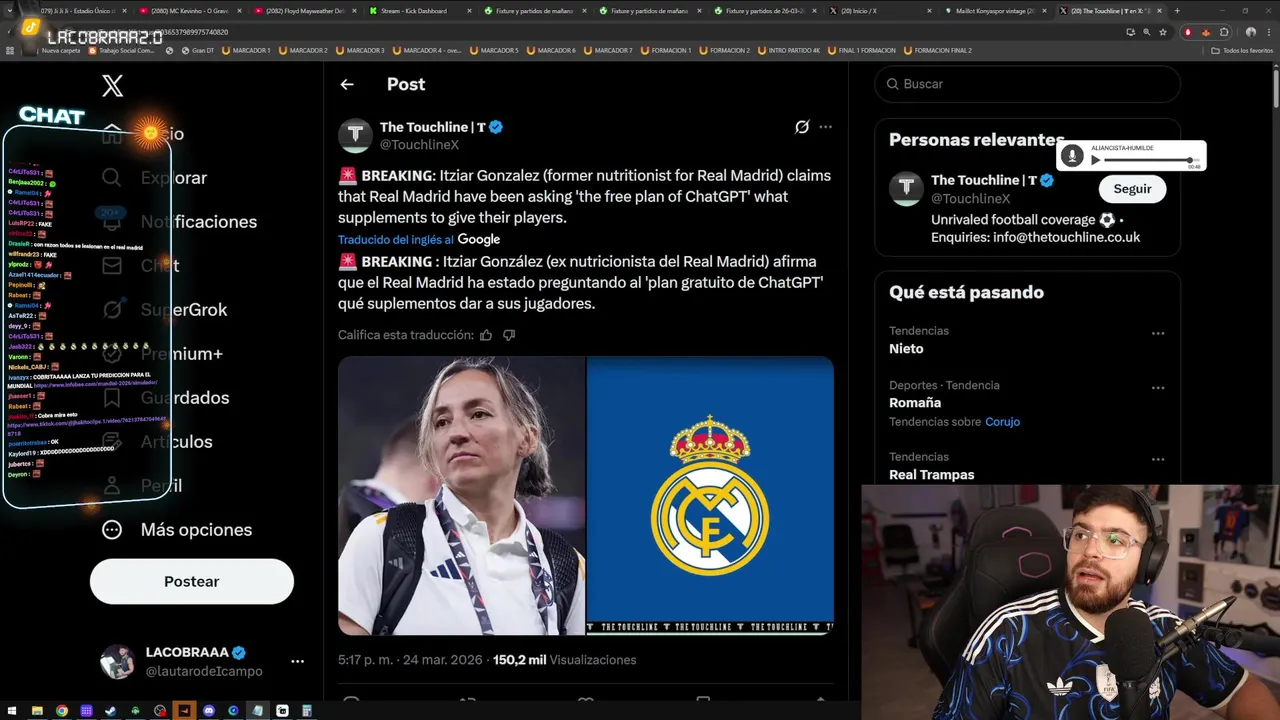Viewport: 1280px width, 720px height.
Task: Open the Itziar González photo
Action: [461, 496]
